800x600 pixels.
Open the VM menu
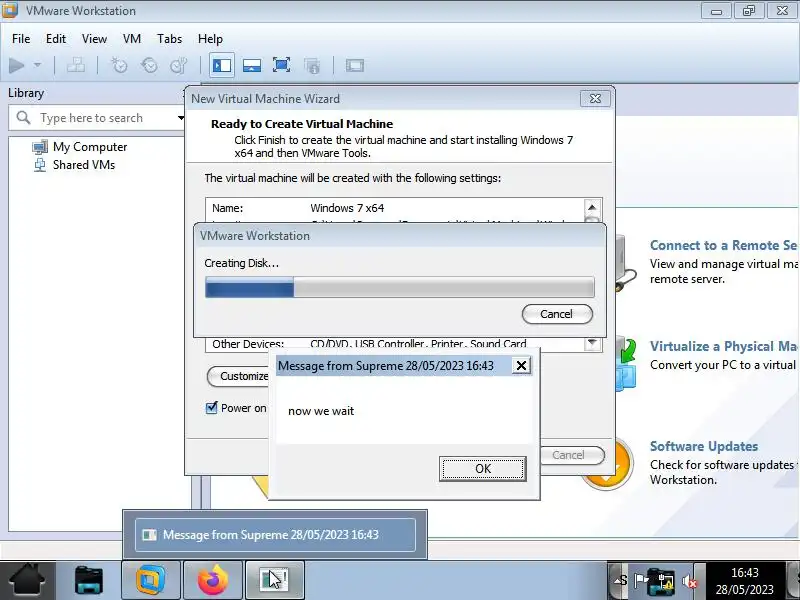(132, 39)
